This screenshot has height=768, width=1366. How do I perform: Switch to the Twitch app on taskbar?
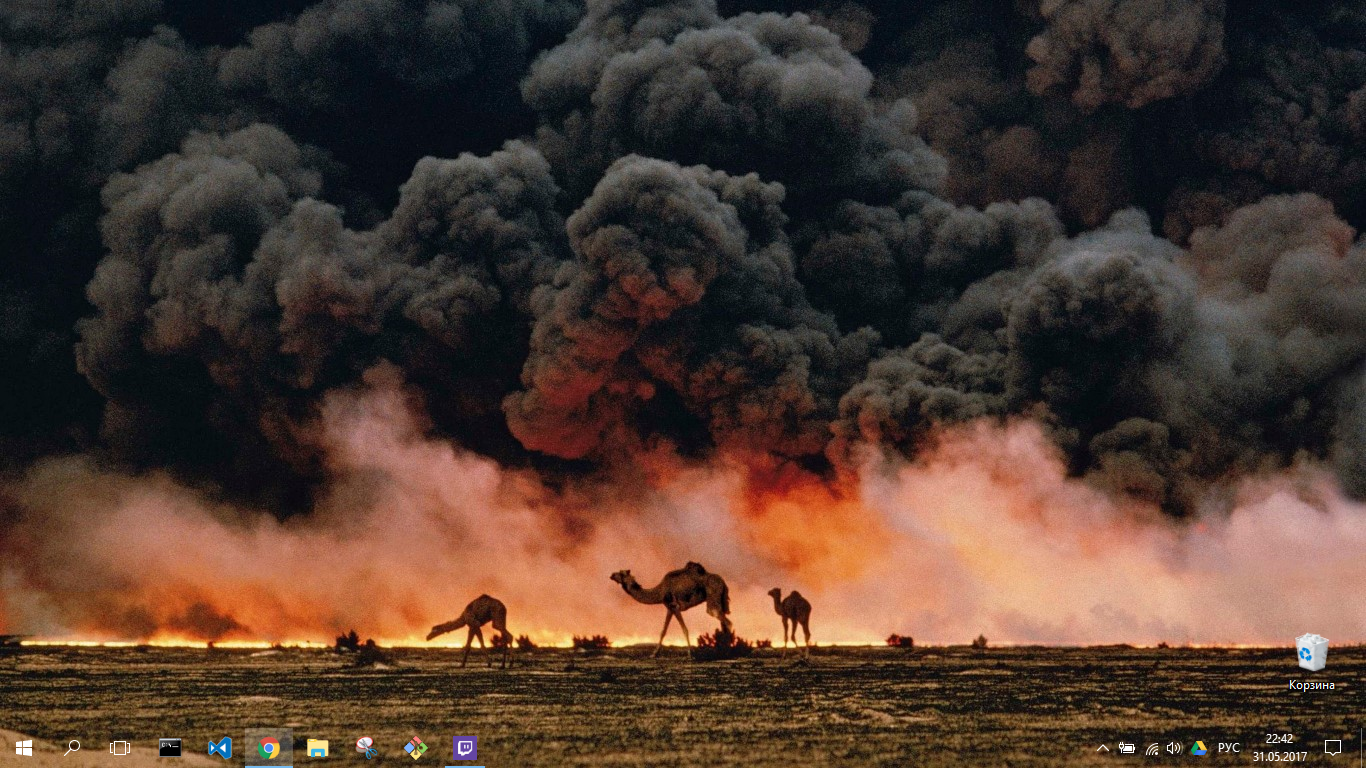(465, 747)
